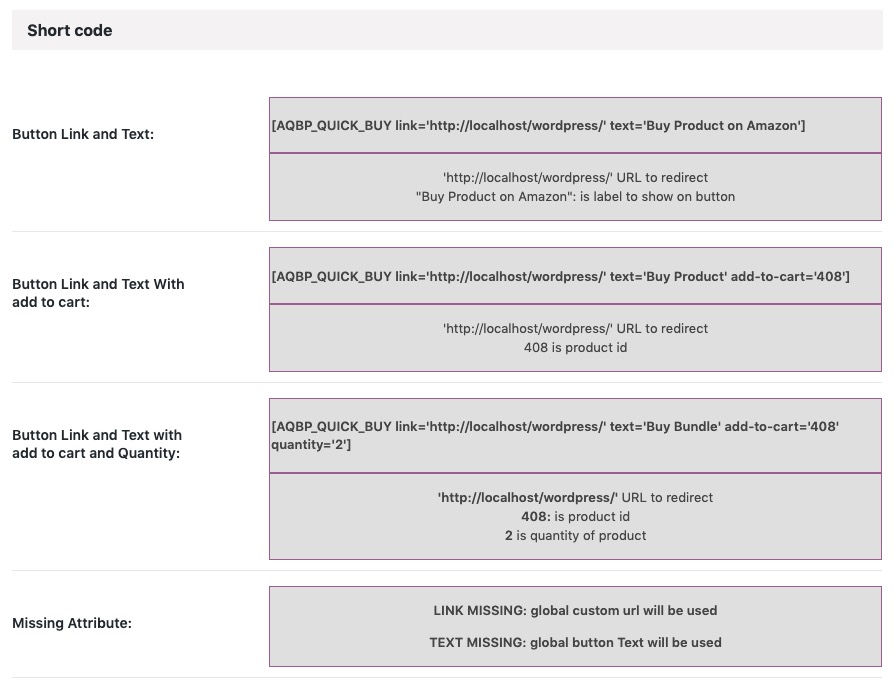The image size is (893, 691).
Task: Click 'Buy Product on Amazon' label description line
Action: click(x=575, y=197)
